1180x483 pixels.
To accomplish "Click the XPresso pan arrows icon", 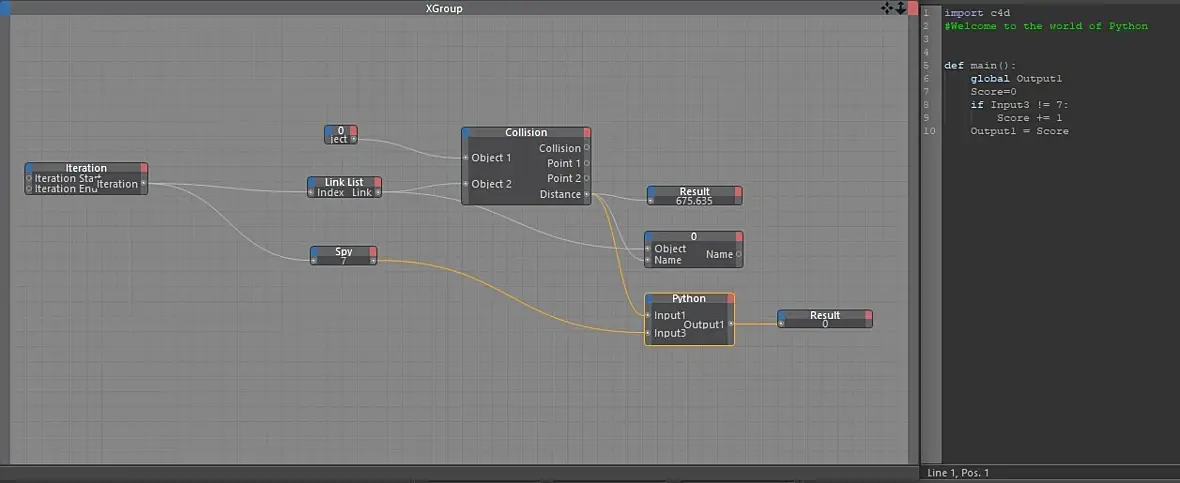I will tap(887, 8).
